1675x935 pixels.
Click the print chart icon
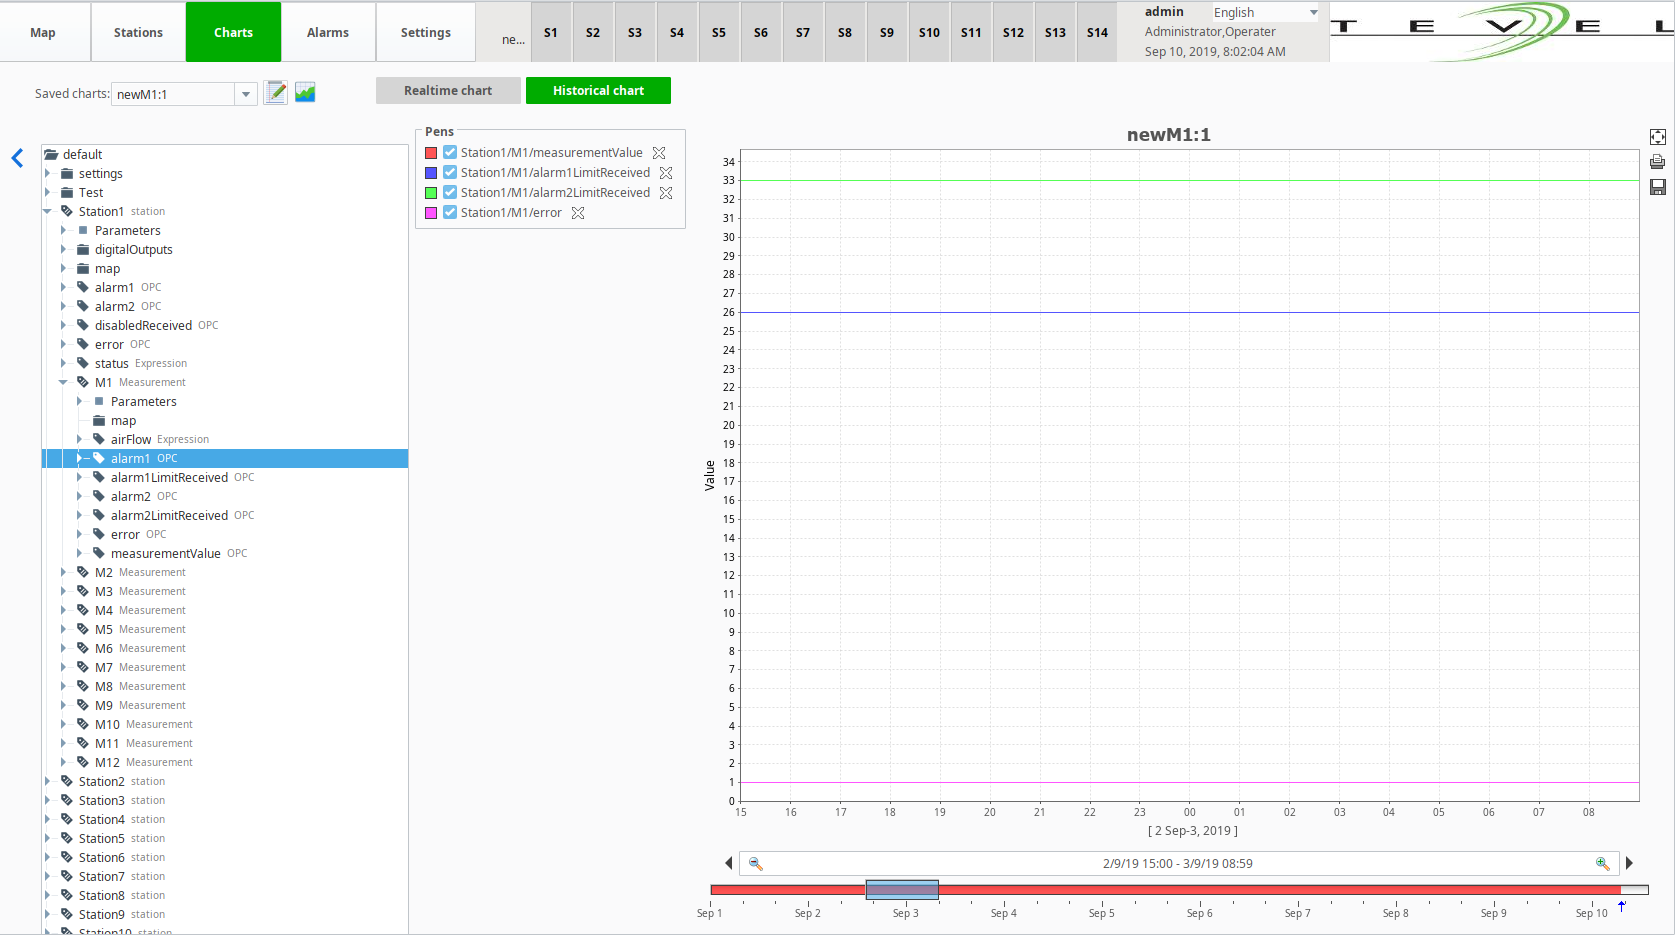tap(1657, 162)
